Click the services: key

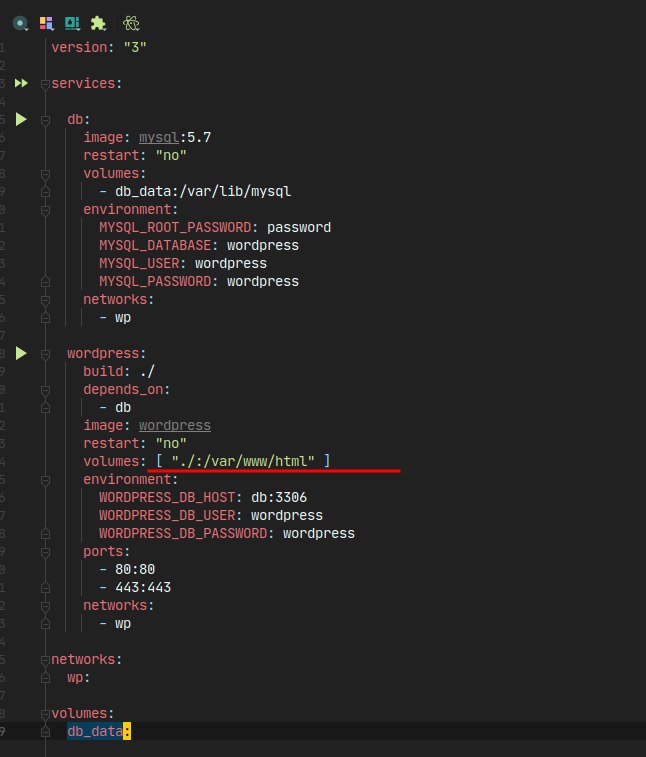click(86, 84)
